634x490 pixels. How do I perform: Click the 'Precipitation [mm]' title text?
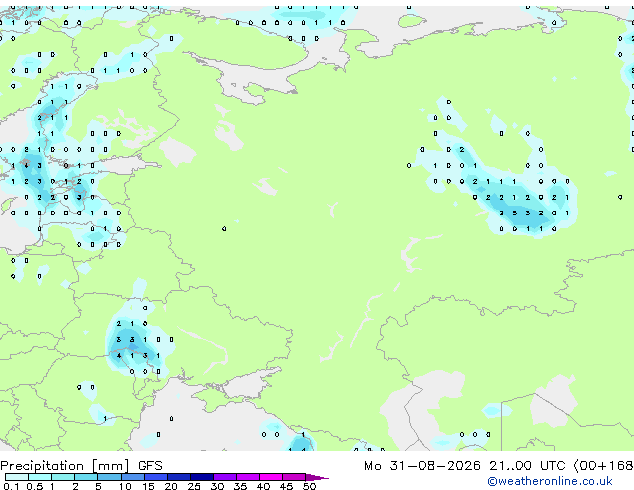point(65,466)
